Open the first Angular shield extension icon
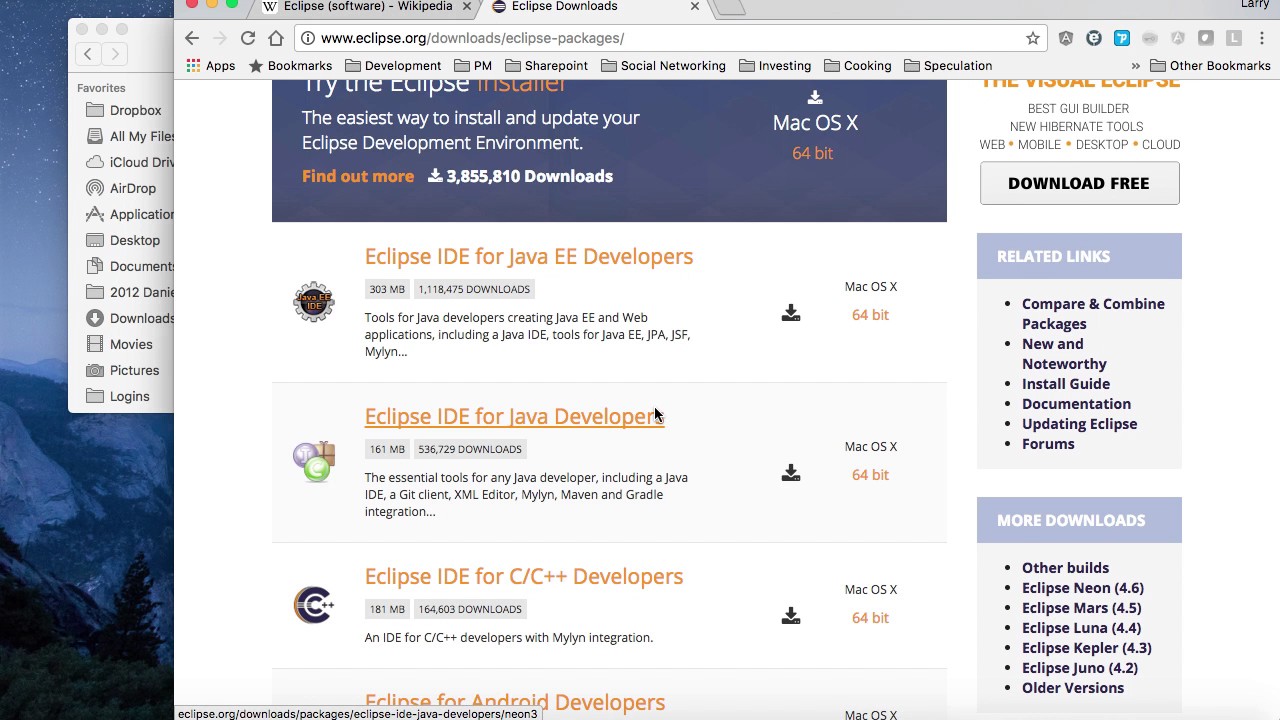The width and height of the screenshot is (1280, 720). click(x=1066, y=38)
